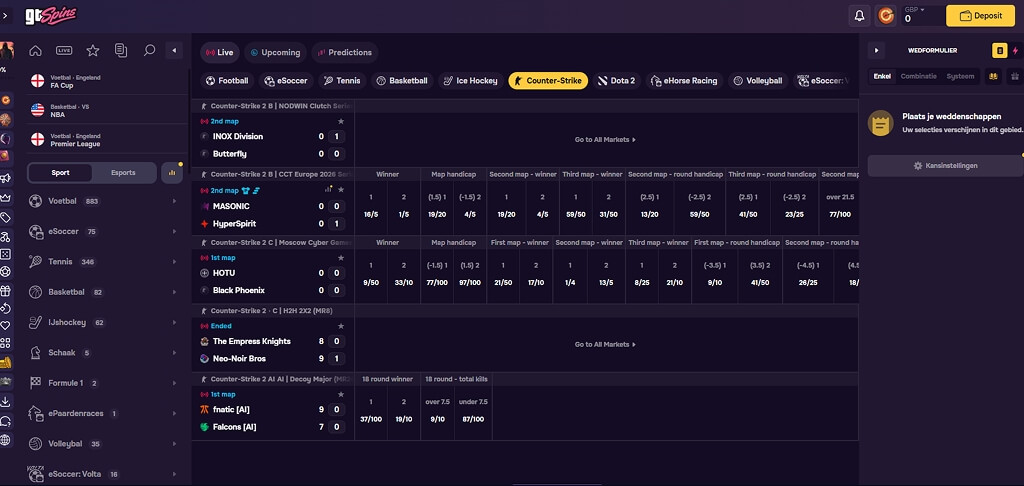Bet HOTU winner at 9/50

(371, 276)
